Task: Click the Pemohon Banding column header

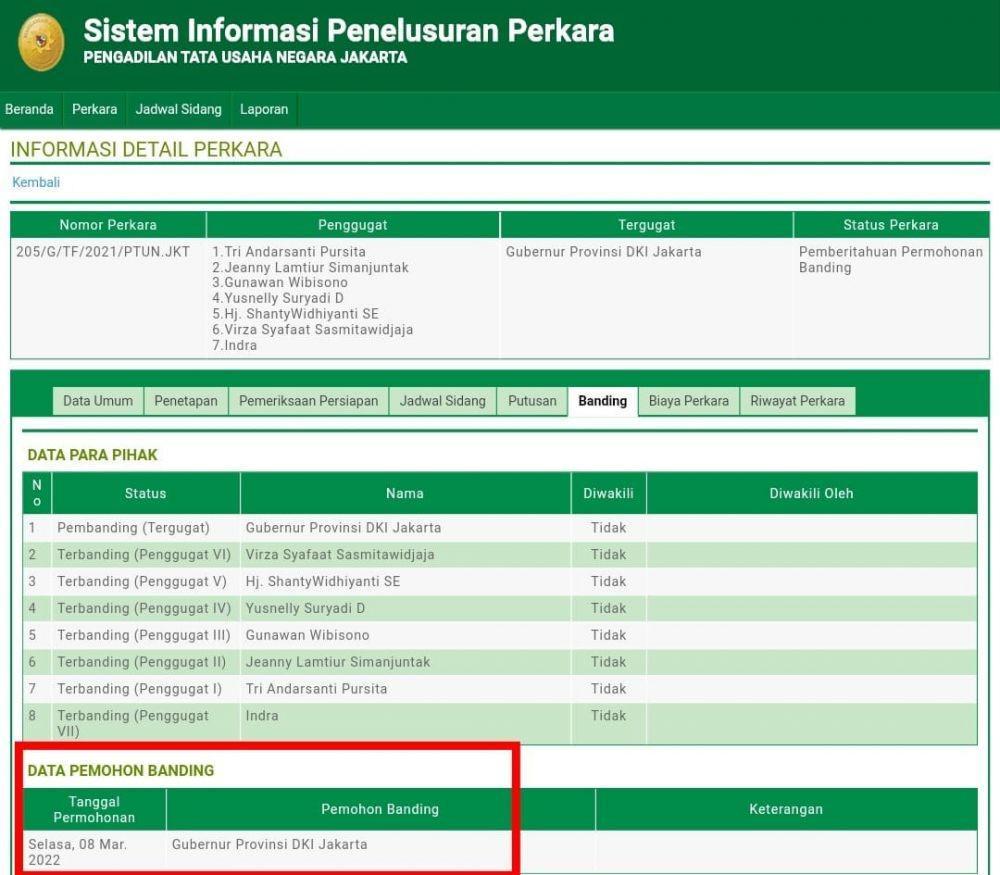Action: pyautogui.click(x=380, y=809)
